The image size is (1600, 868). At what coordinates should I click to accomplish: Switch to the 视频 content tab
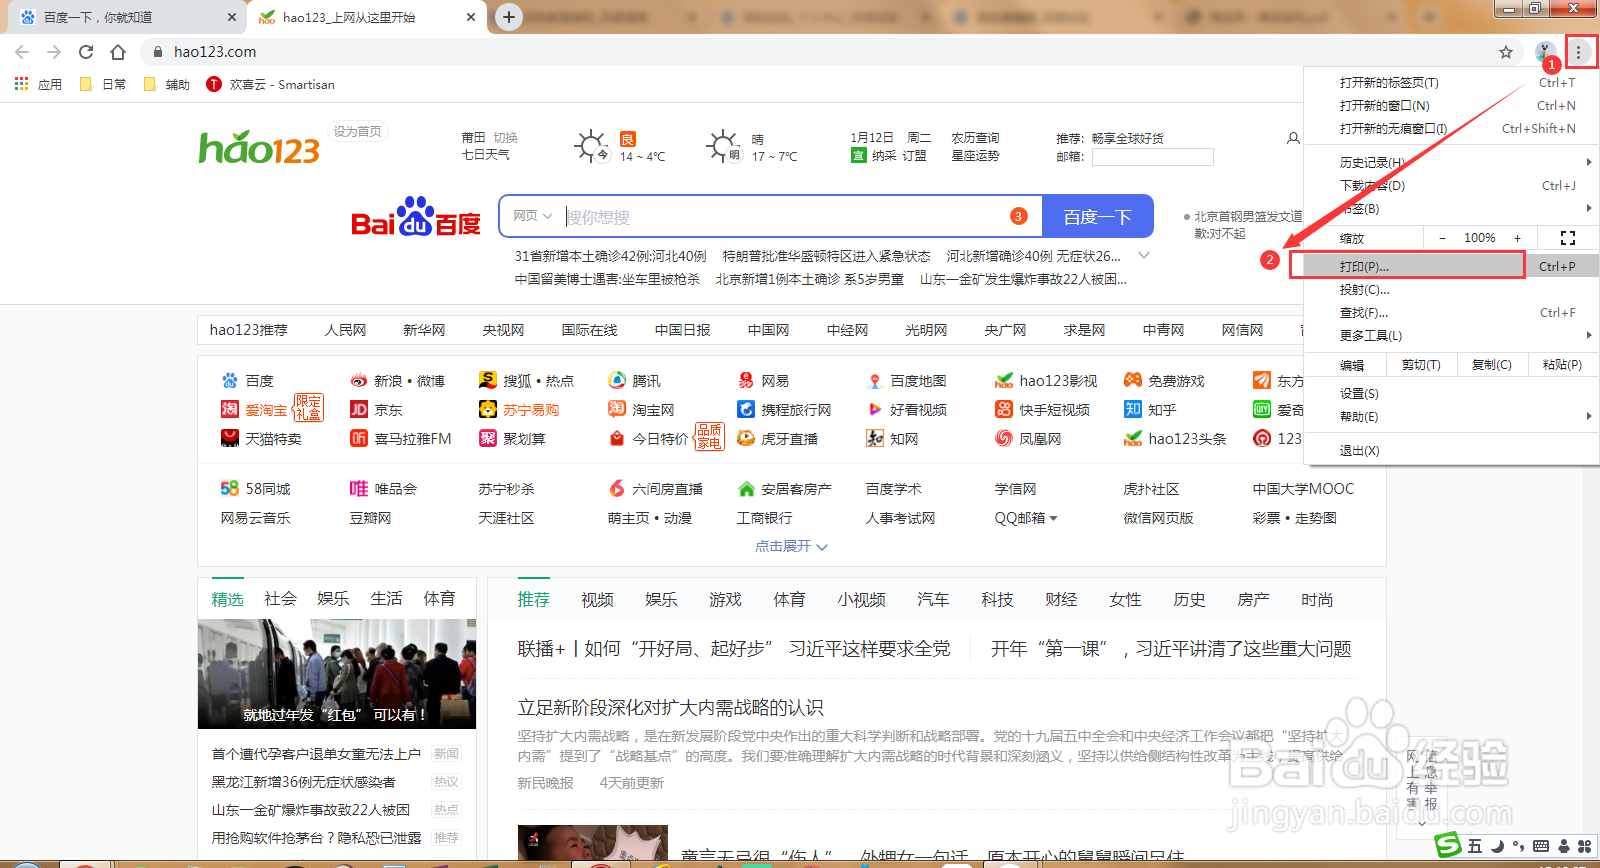597,600
